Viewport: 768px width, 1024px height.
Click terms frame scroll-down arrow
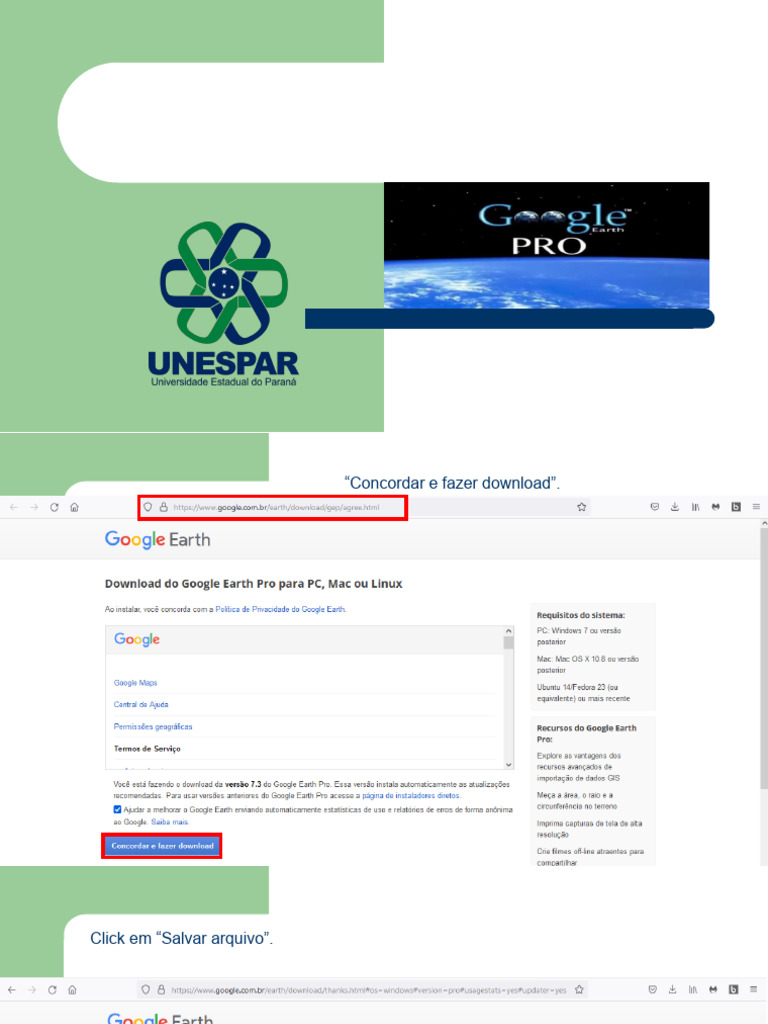click(509, 764)
